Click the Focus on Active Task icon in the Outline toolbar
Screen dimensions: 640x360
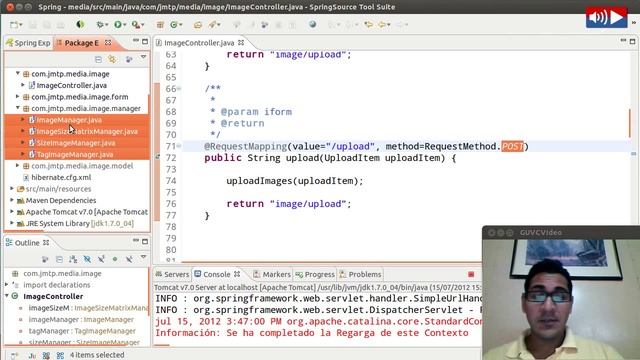[45, 259]
